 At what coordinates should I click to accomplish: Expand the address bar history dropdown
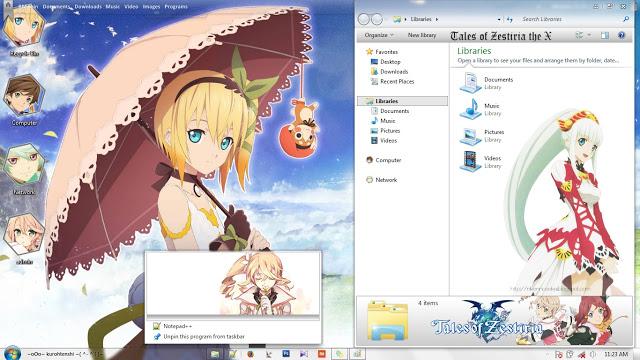499,19
